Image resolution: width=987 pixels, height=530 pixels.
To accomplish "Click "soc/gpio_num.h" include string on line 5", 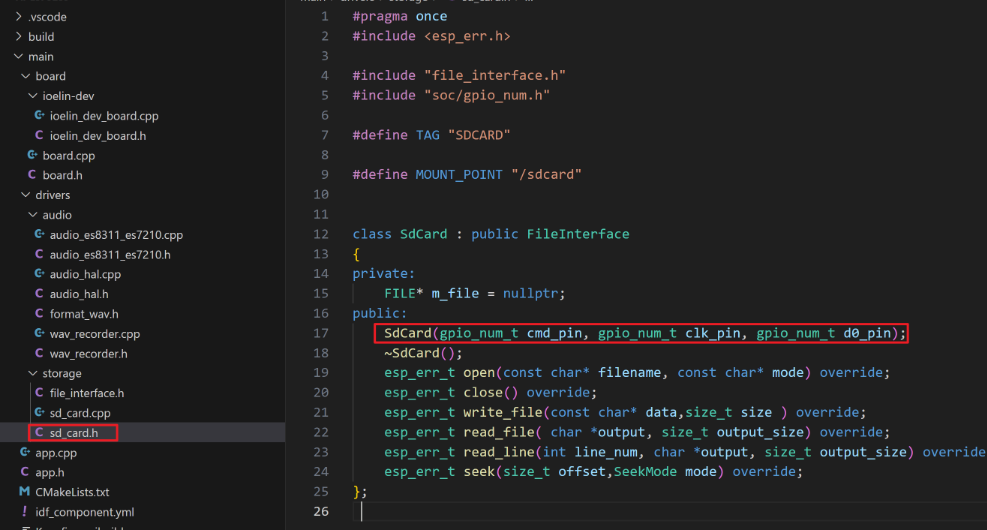I will [x=487, y=95].
